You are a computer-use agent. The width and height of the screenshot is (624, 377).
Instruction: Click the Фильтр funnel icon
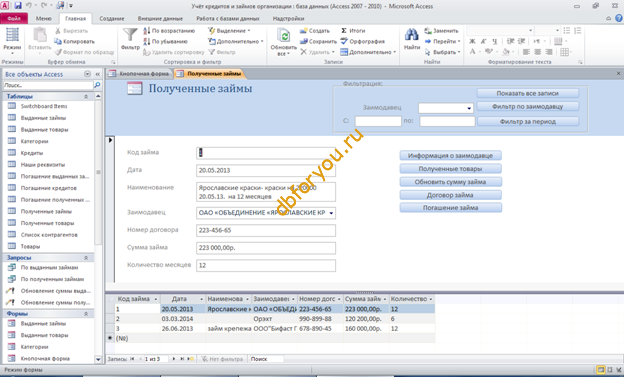[x=130, y=35]
